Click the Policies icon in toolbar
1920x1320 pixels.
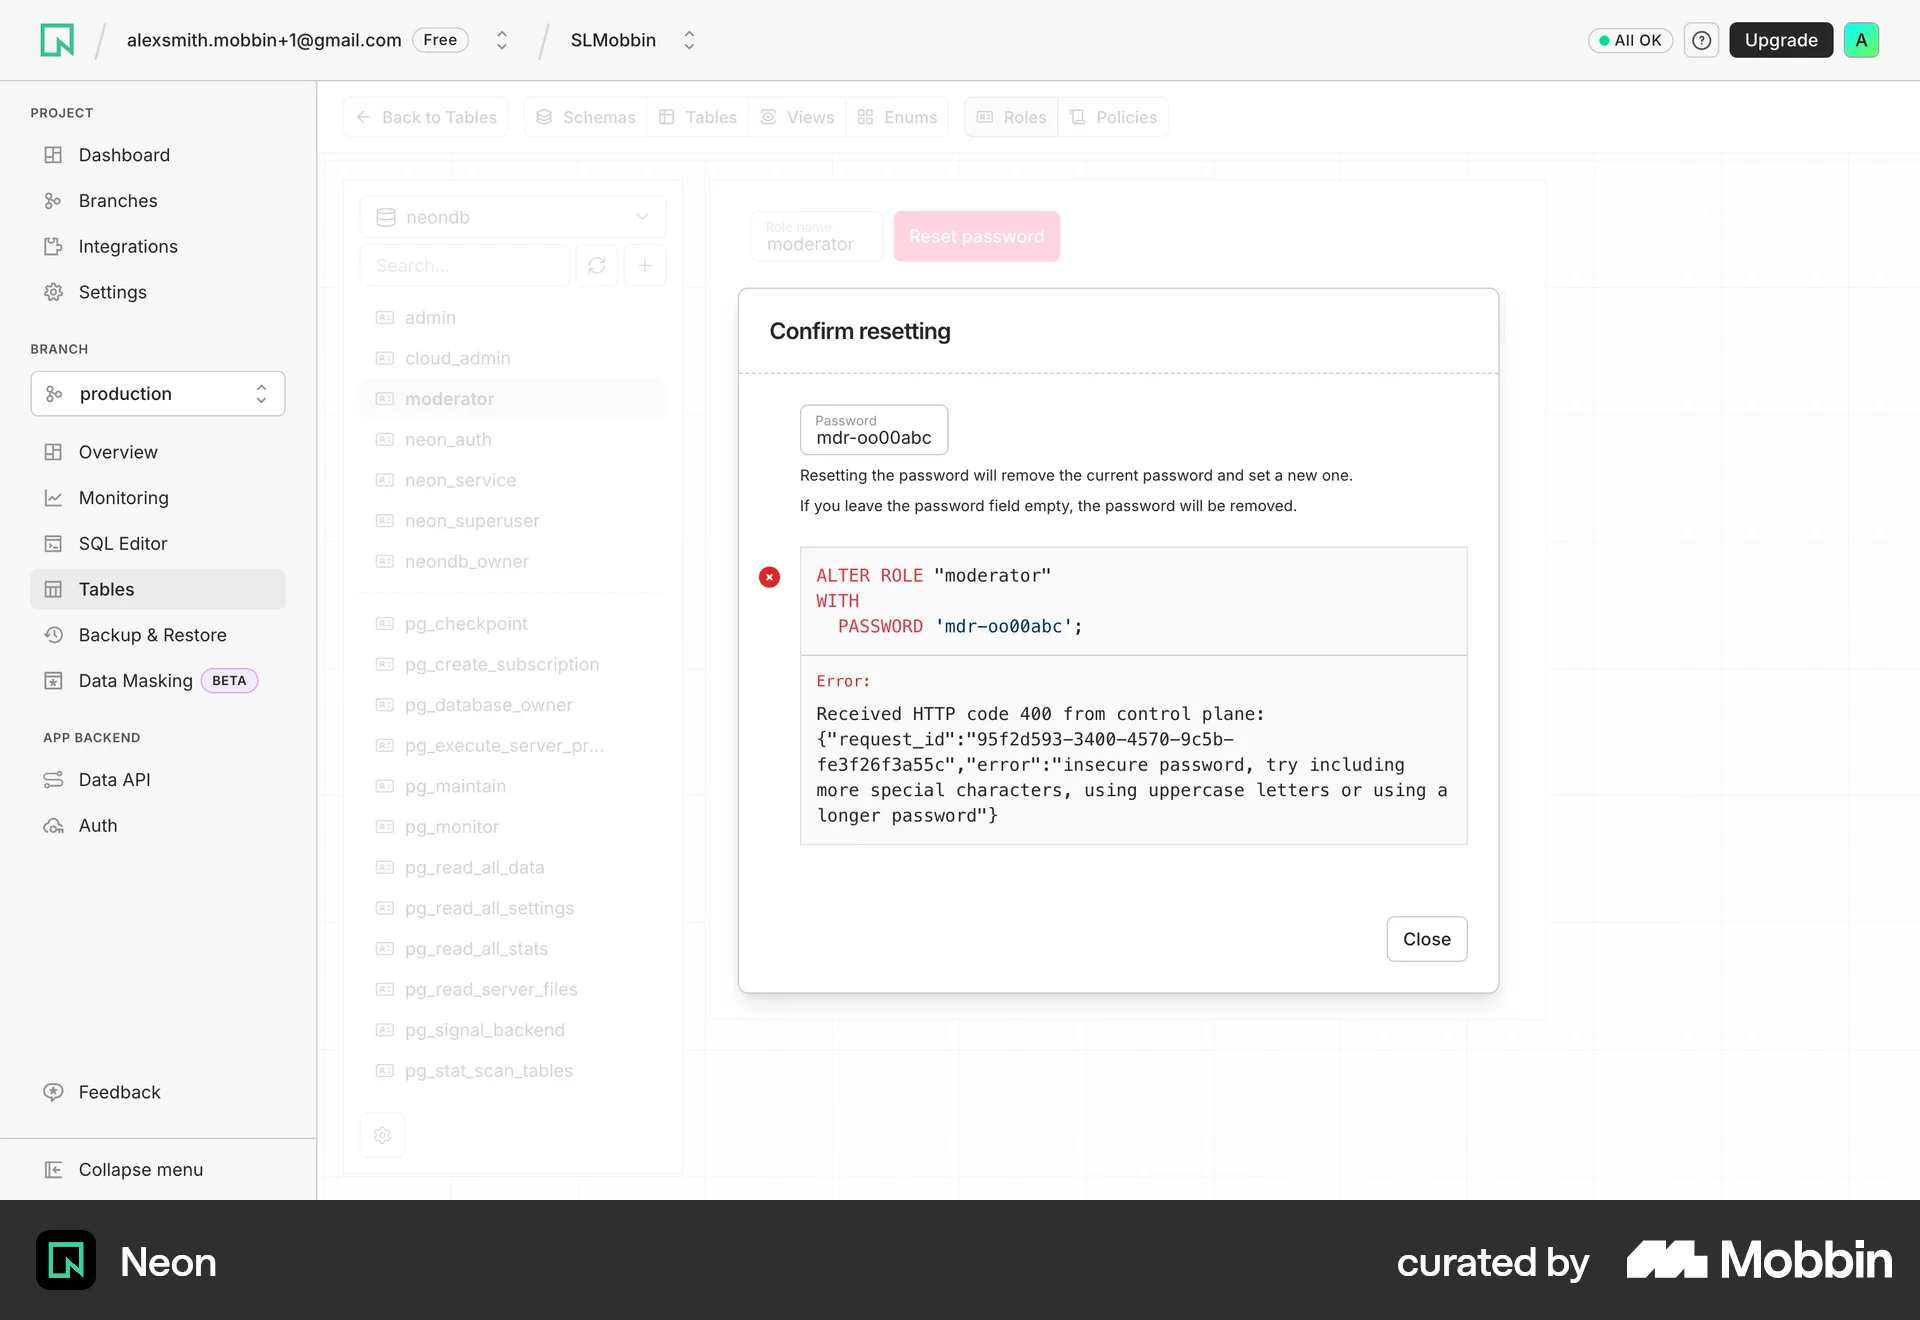(1077, 117)
